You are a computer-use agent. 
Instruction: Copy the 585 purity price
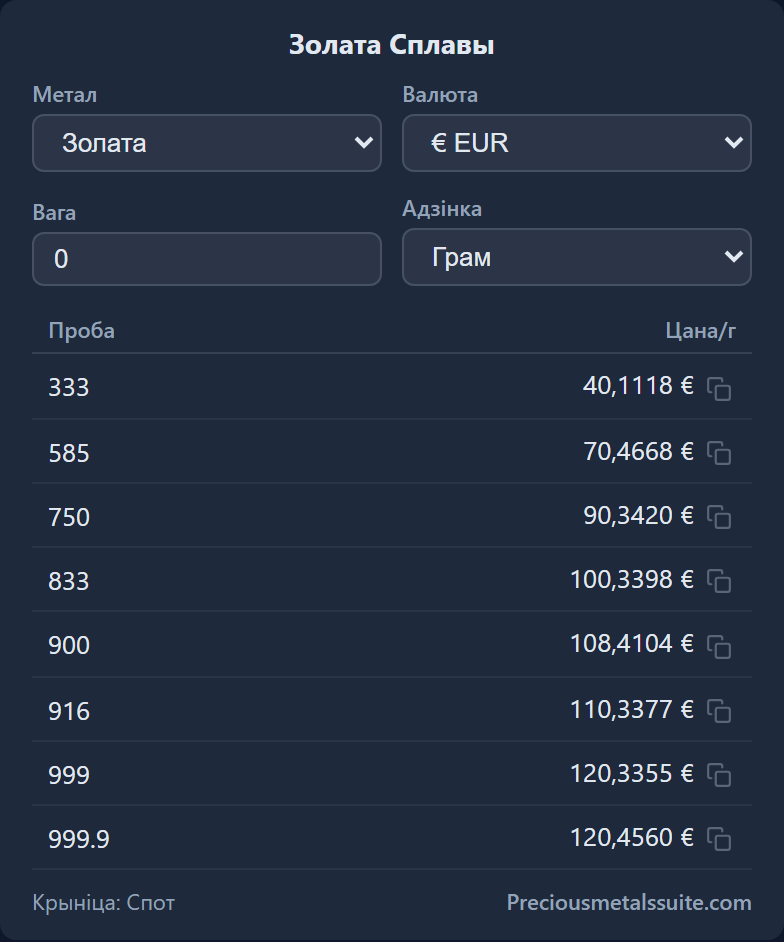point(719,453)
